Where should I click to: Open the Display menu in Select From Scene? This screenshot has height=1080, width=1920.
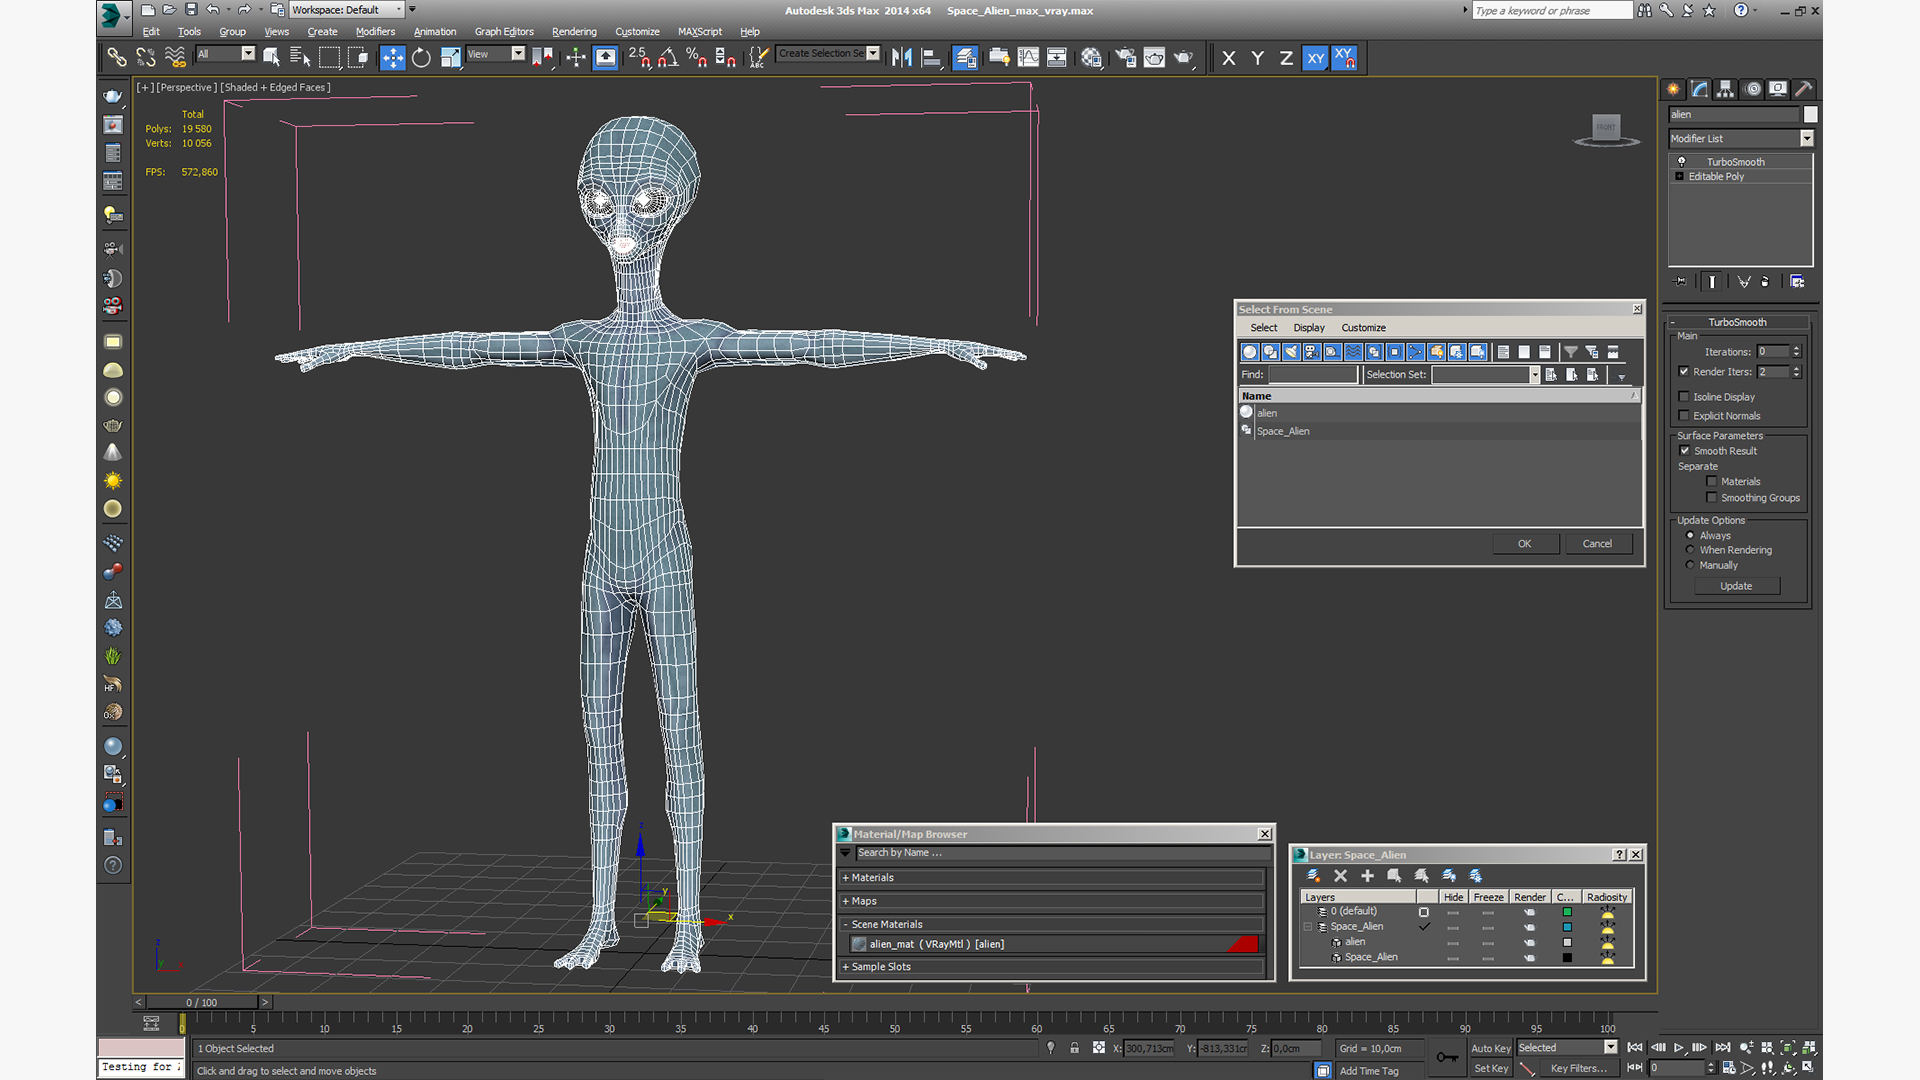tap(1308, 328)
